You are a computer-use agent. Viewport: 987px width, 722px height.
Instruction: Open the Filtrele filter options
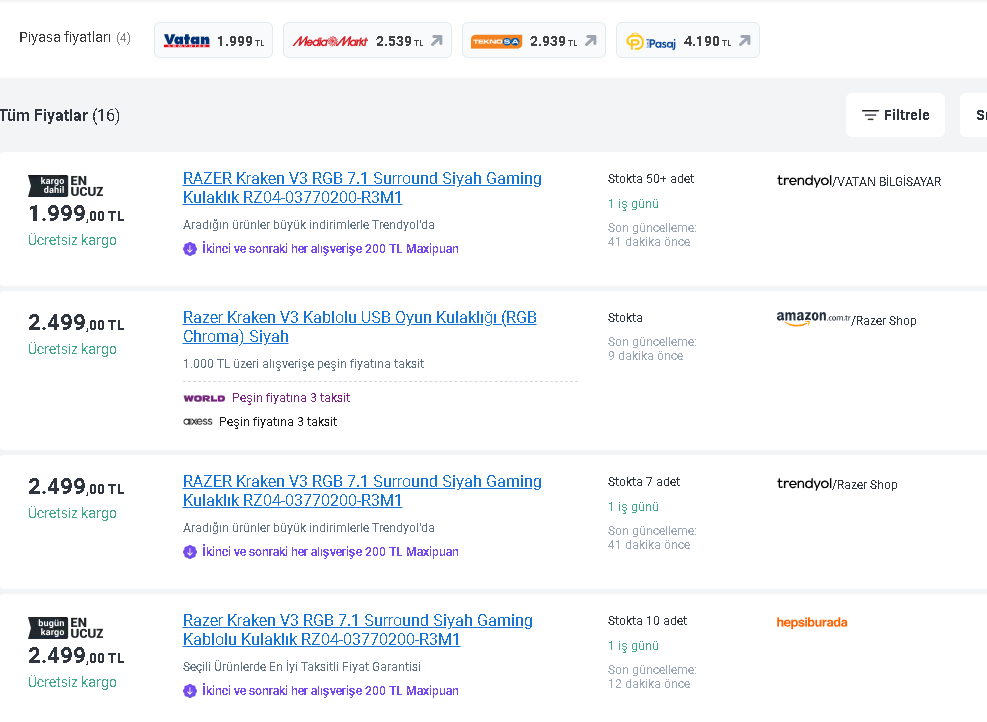click(896, 116)
